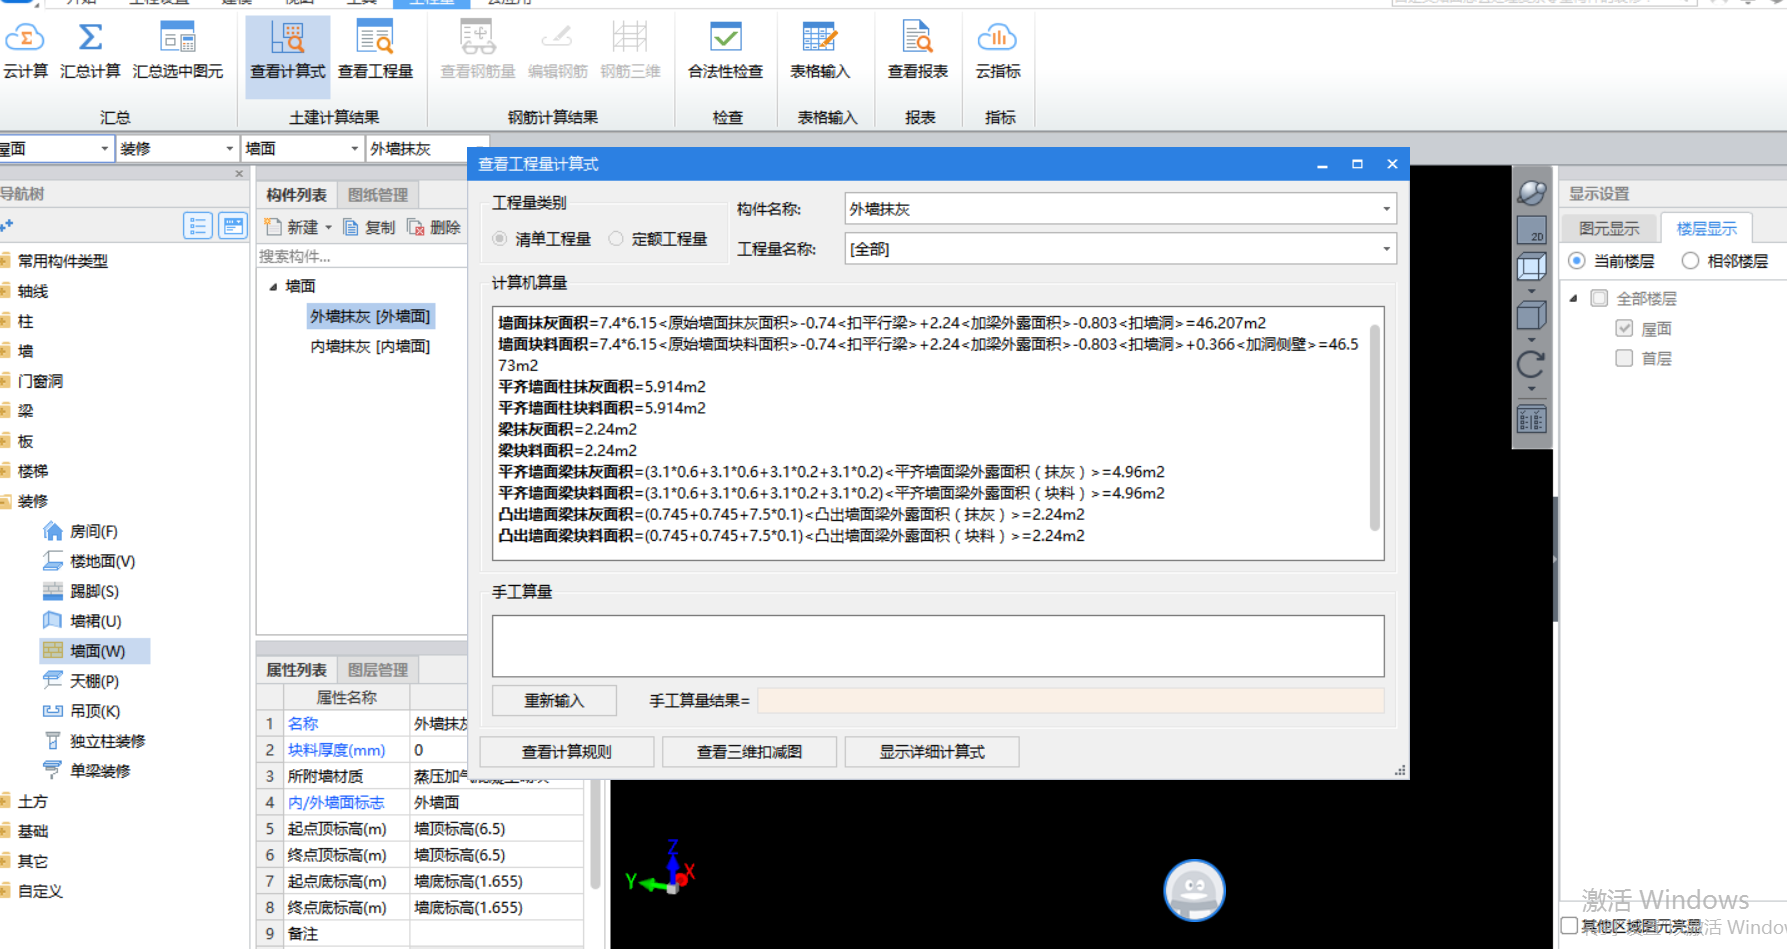Click the 手工算量 input box

click(x=938, y=646)
